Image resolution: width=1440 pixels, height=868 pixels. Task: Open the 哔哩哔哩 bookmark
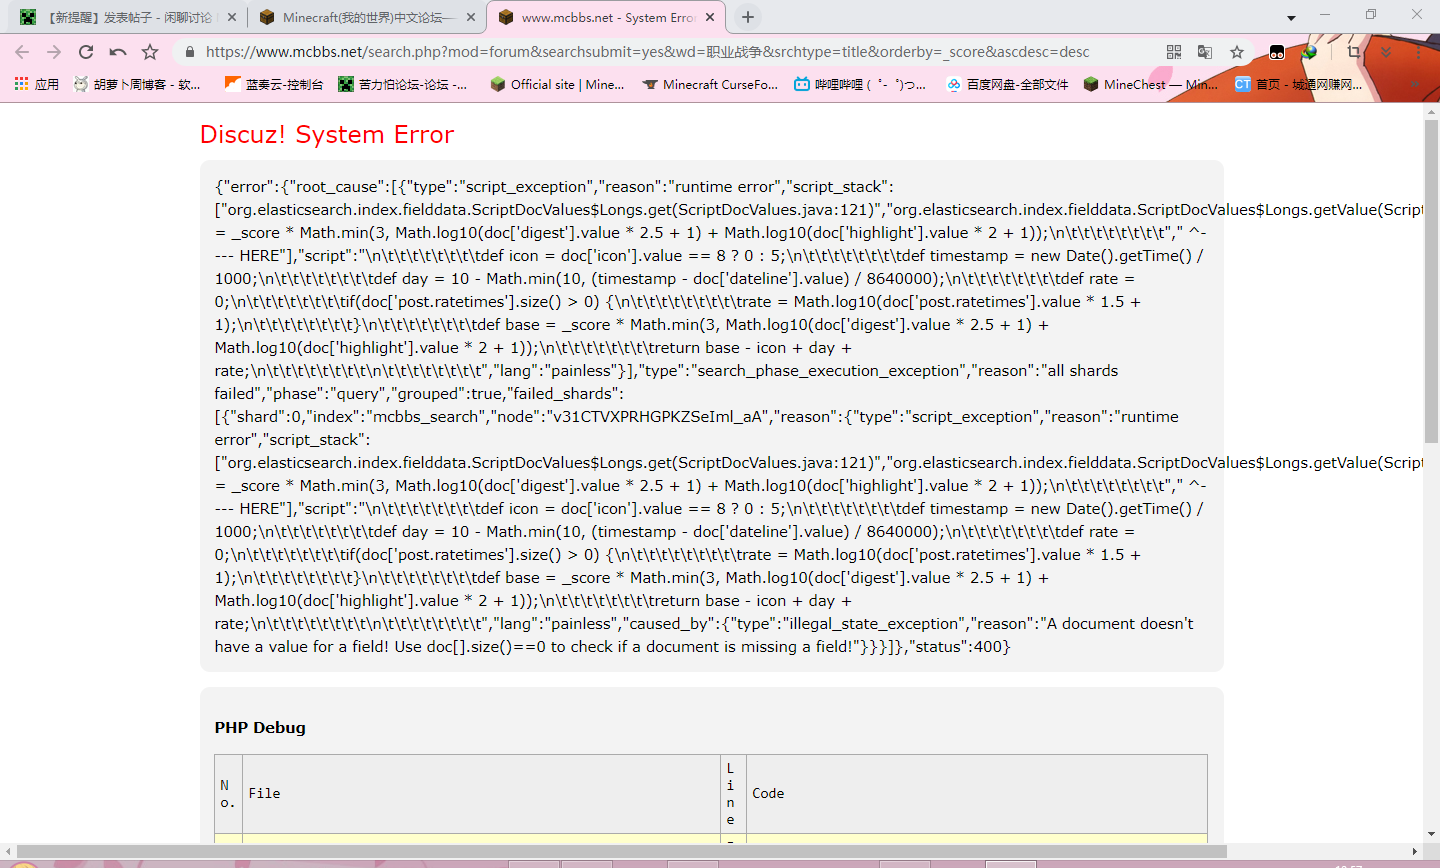click(860, 84)
